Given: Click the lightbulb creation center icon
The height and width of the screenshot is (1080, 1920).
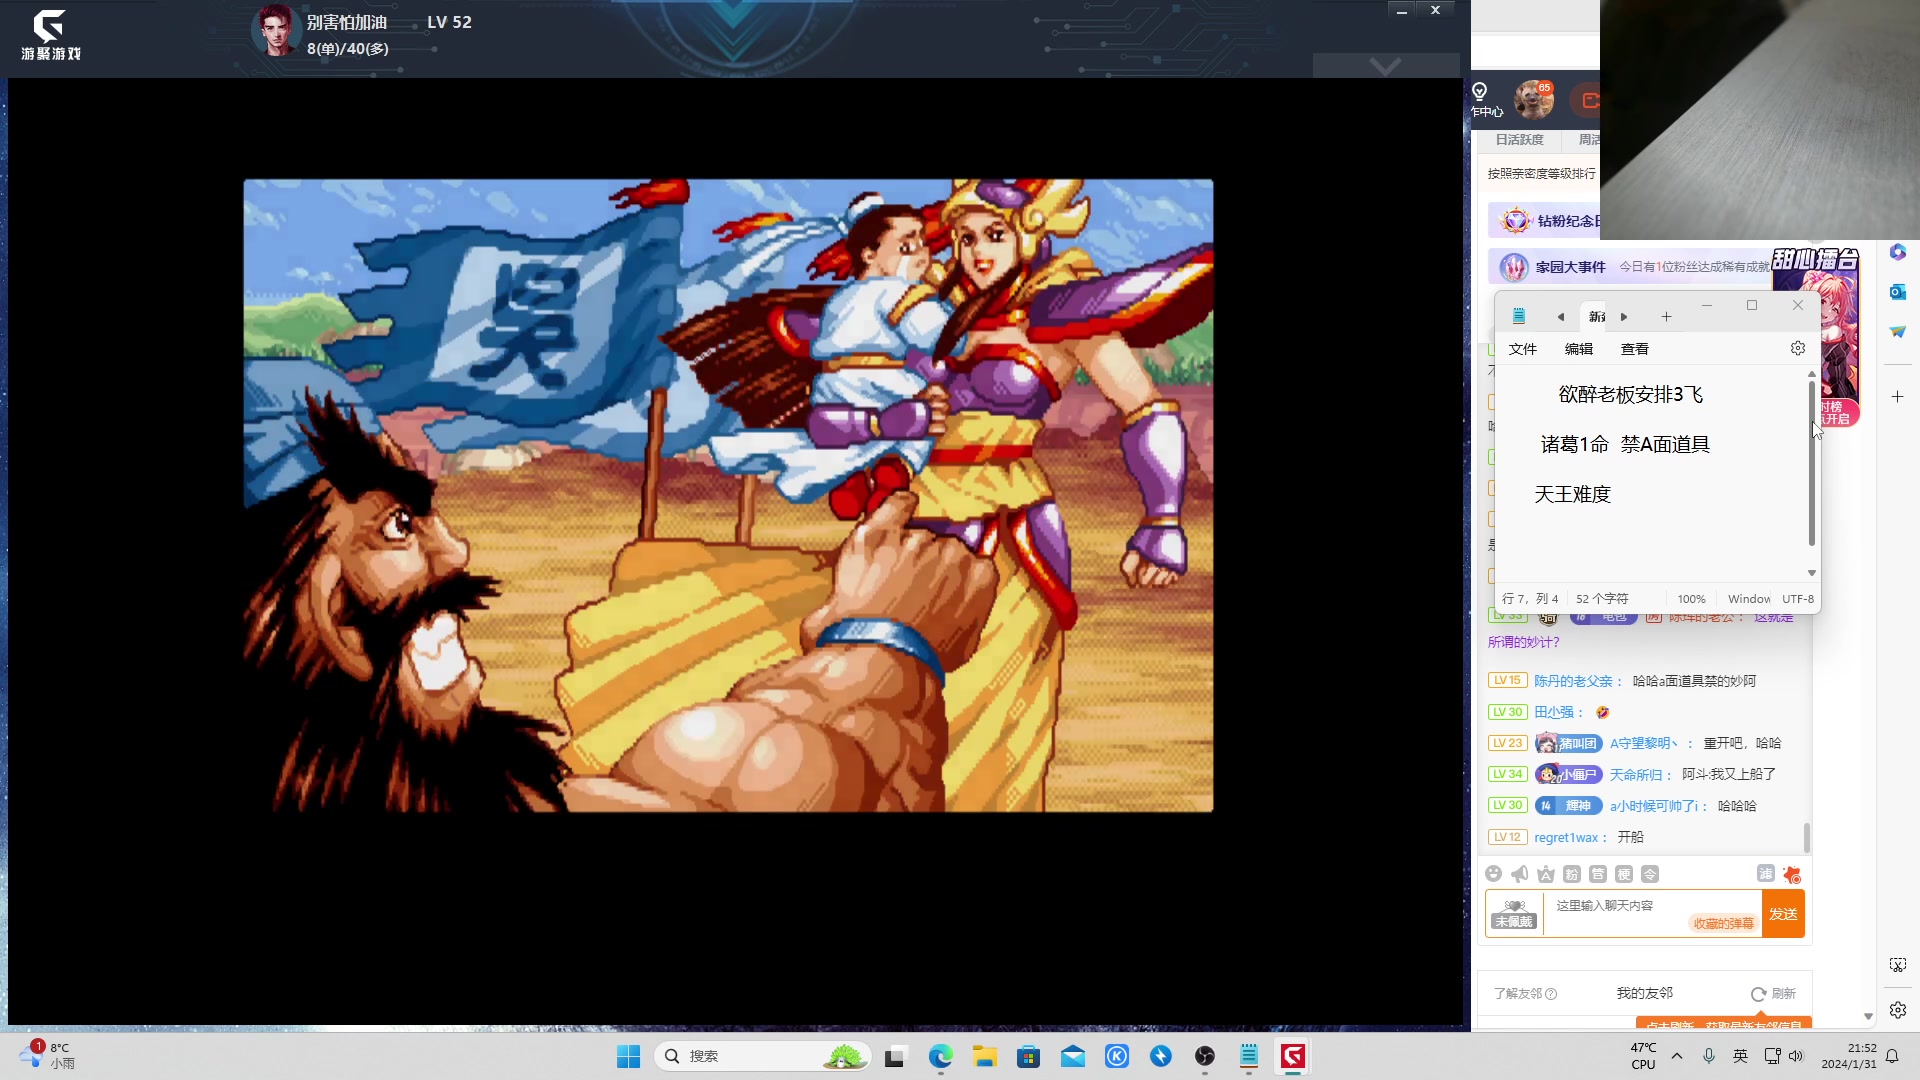Looking at the screenshot, I should tap(1480, 92).
